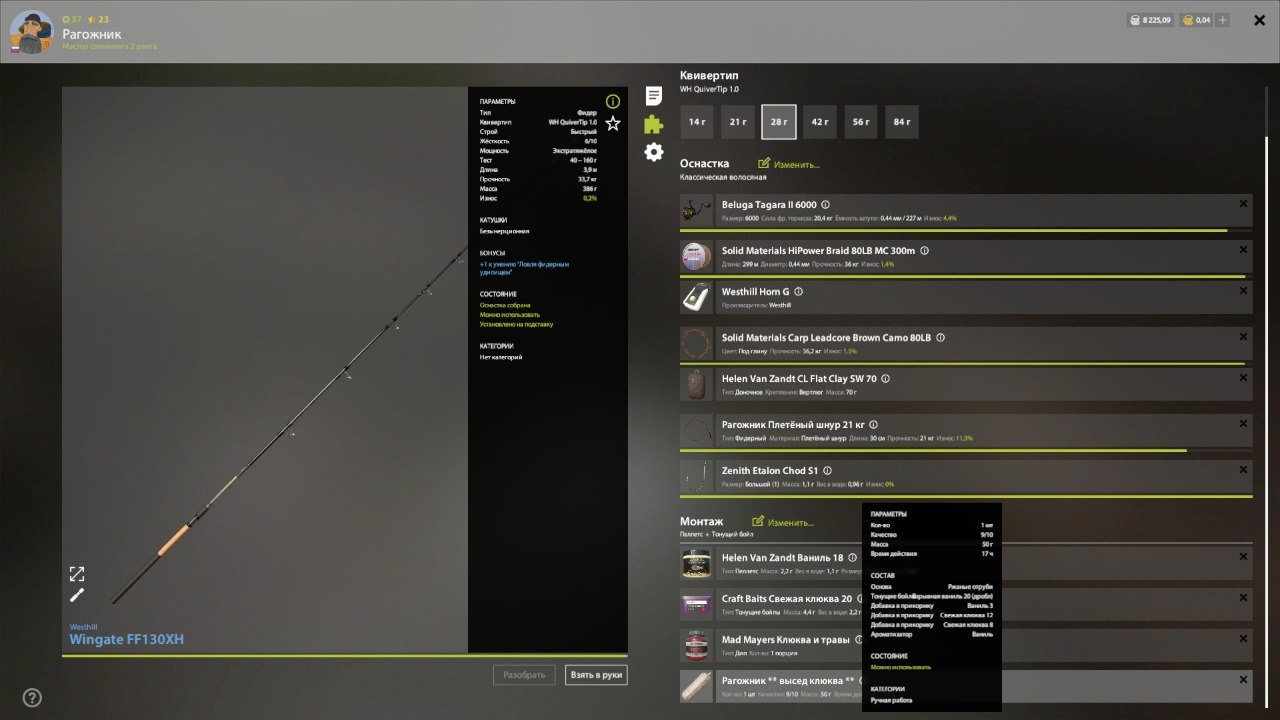The width and height of the screenshot is (1280, 720).
Task: Click the Helen Van Zandt Ваниль 18 thumbnail
Action: tap(696, 564)
